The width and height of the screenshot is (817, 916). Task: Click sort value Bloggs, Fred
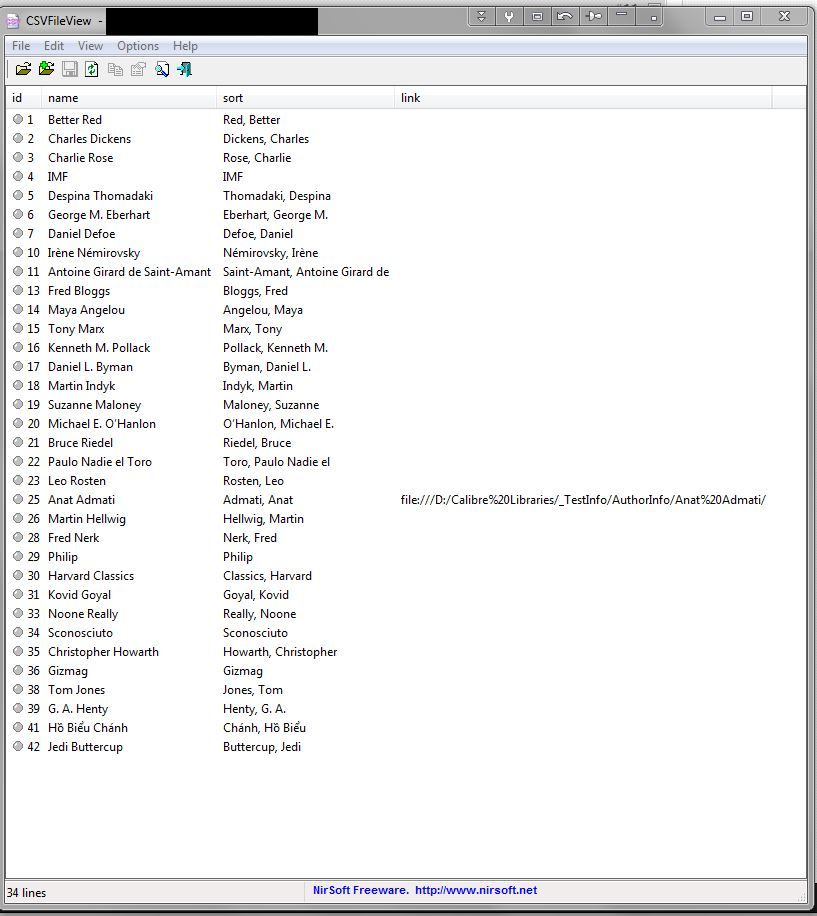coord(255,290)
